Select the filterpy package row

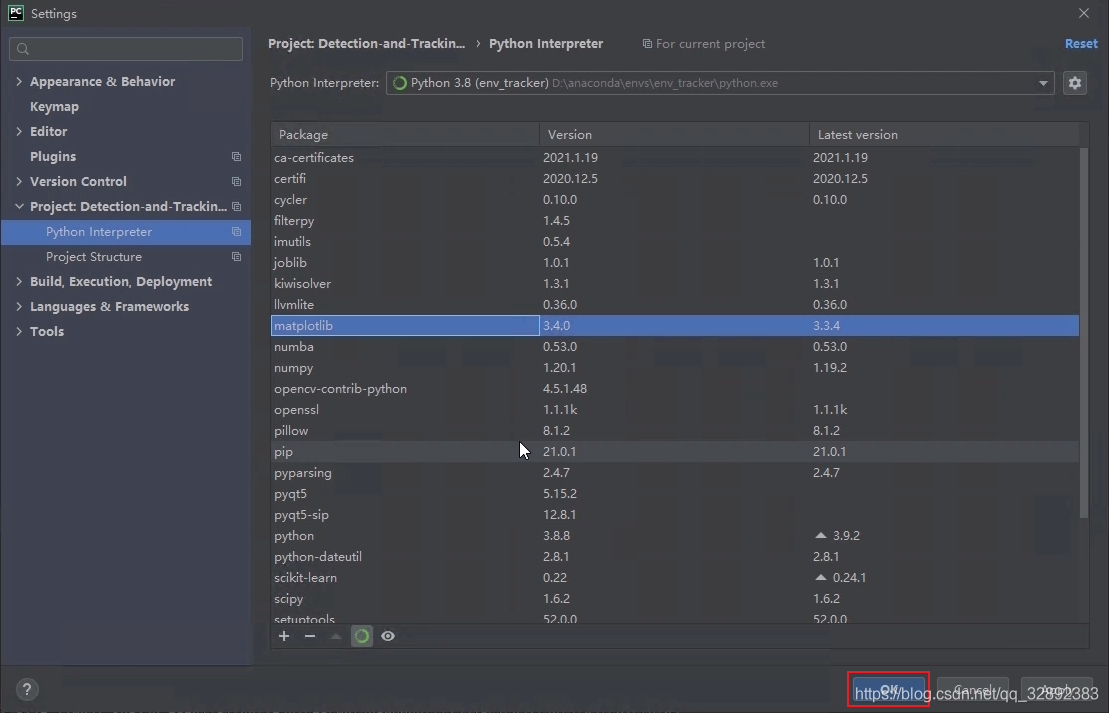click(675, 221)
